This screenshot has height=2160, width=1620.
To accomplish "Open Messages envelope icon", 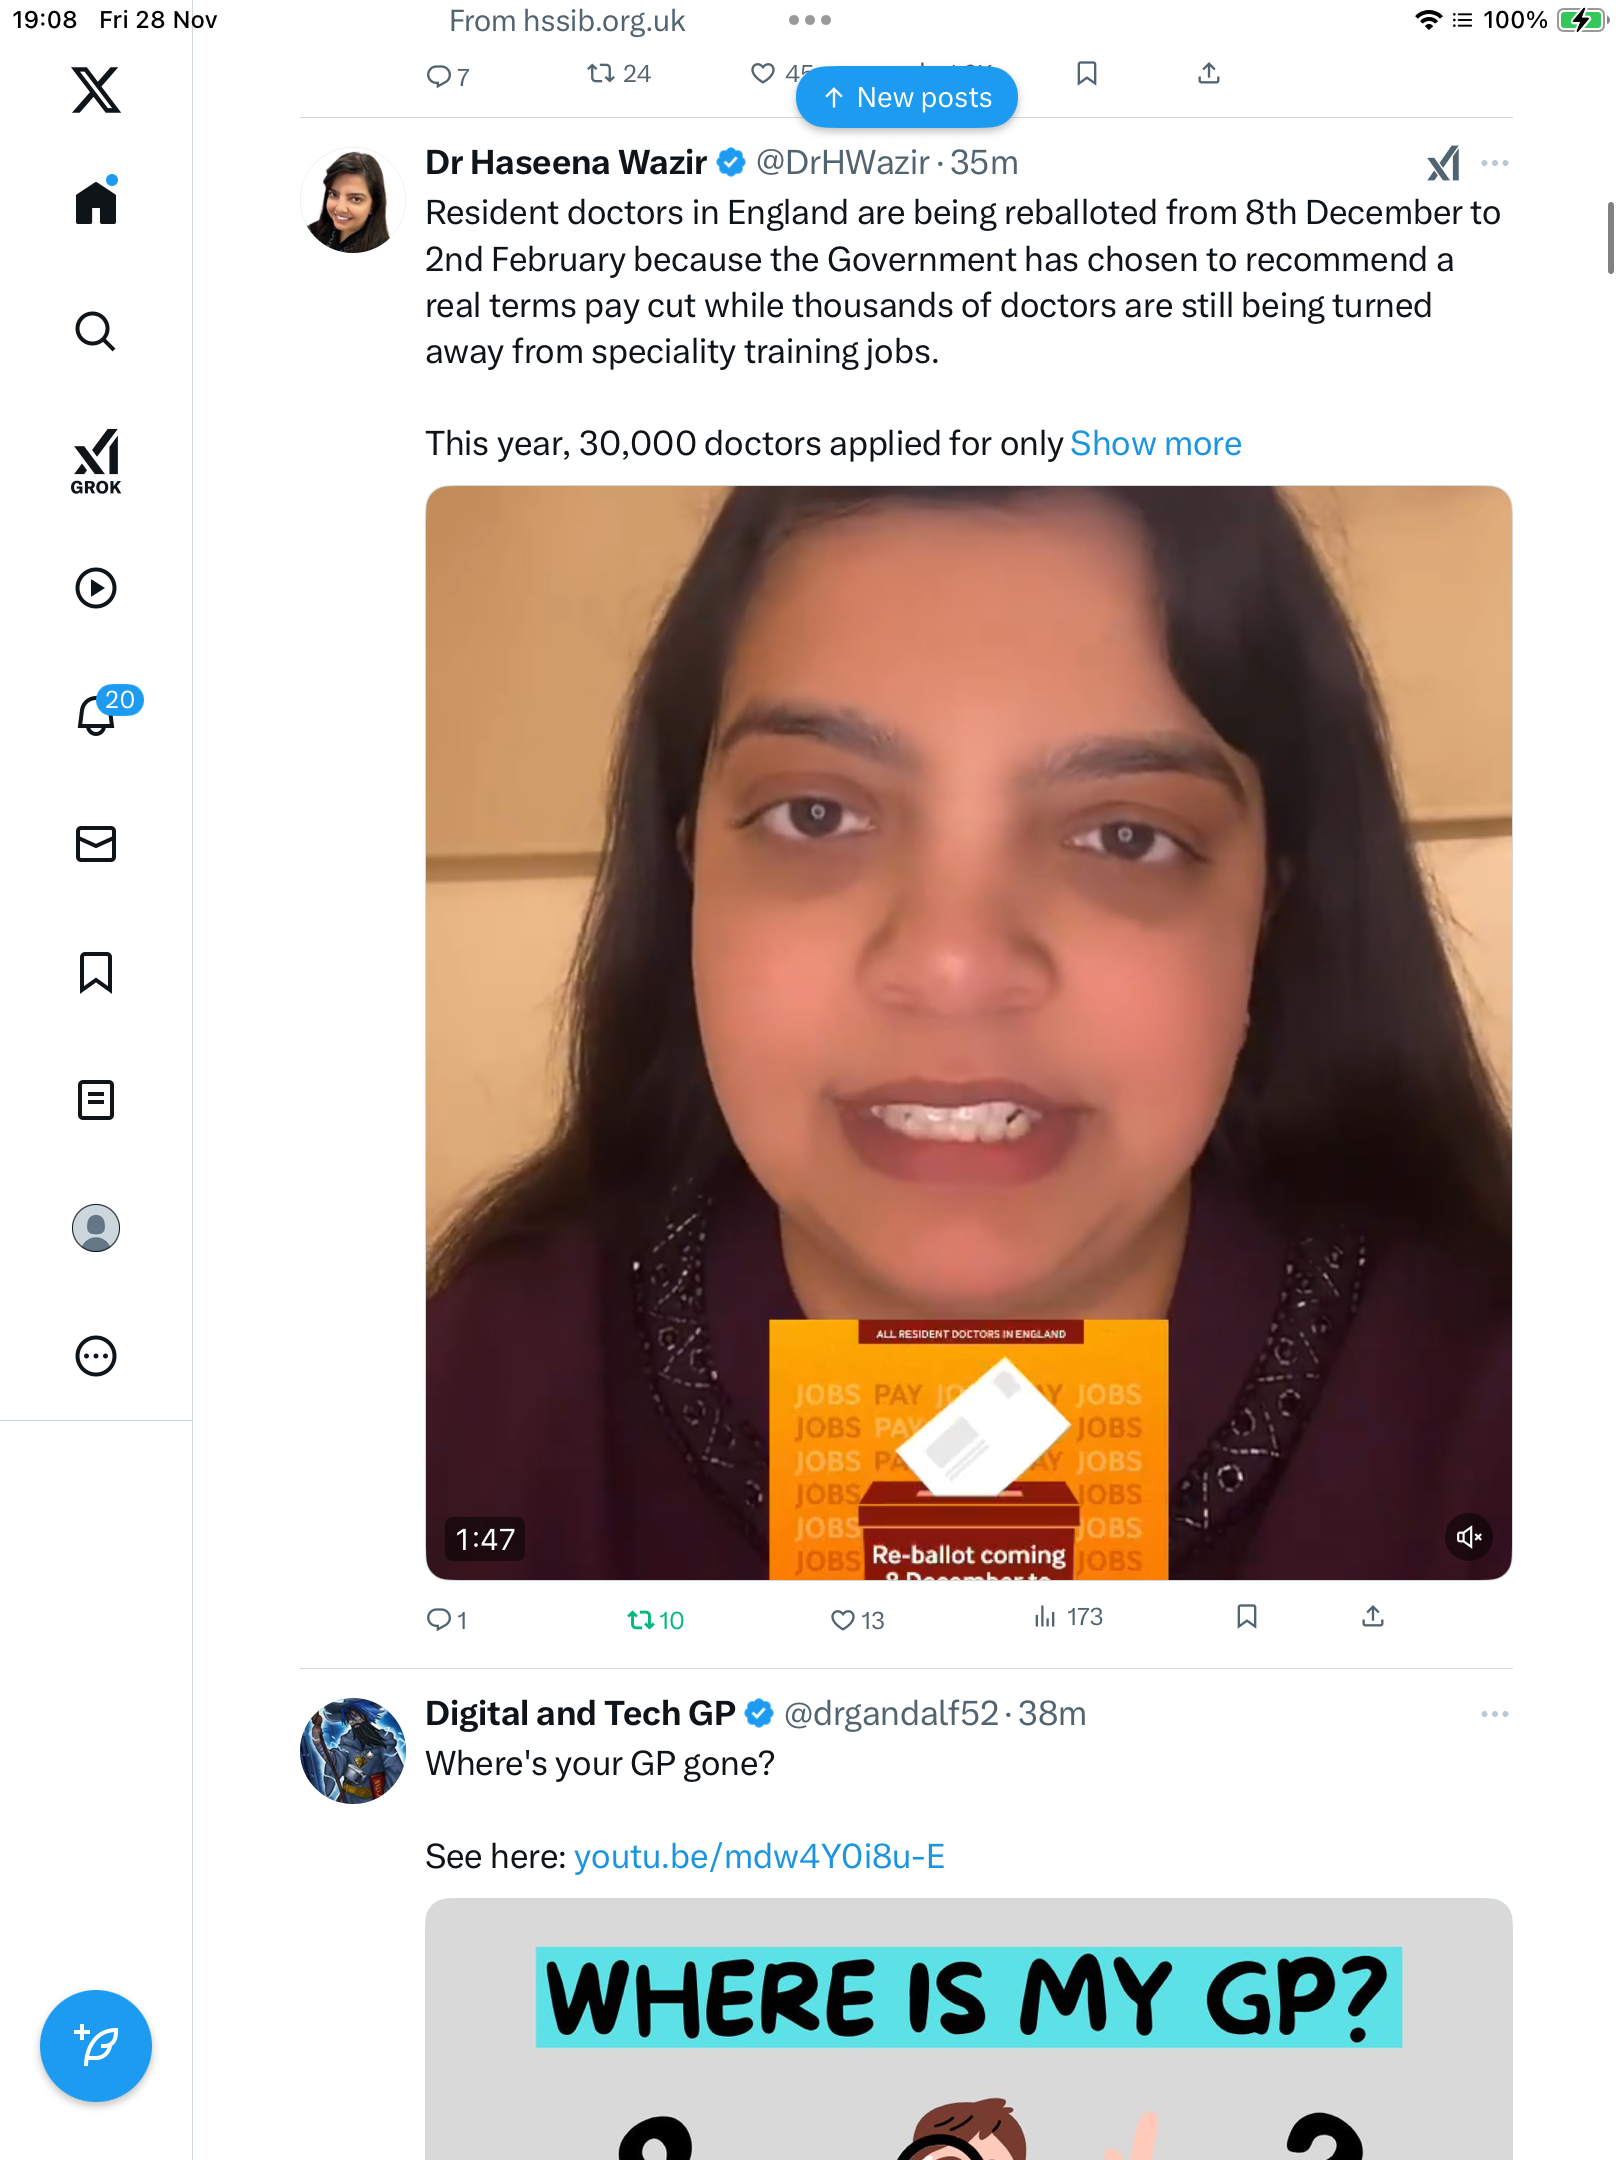I will click(x=96, y=843).
